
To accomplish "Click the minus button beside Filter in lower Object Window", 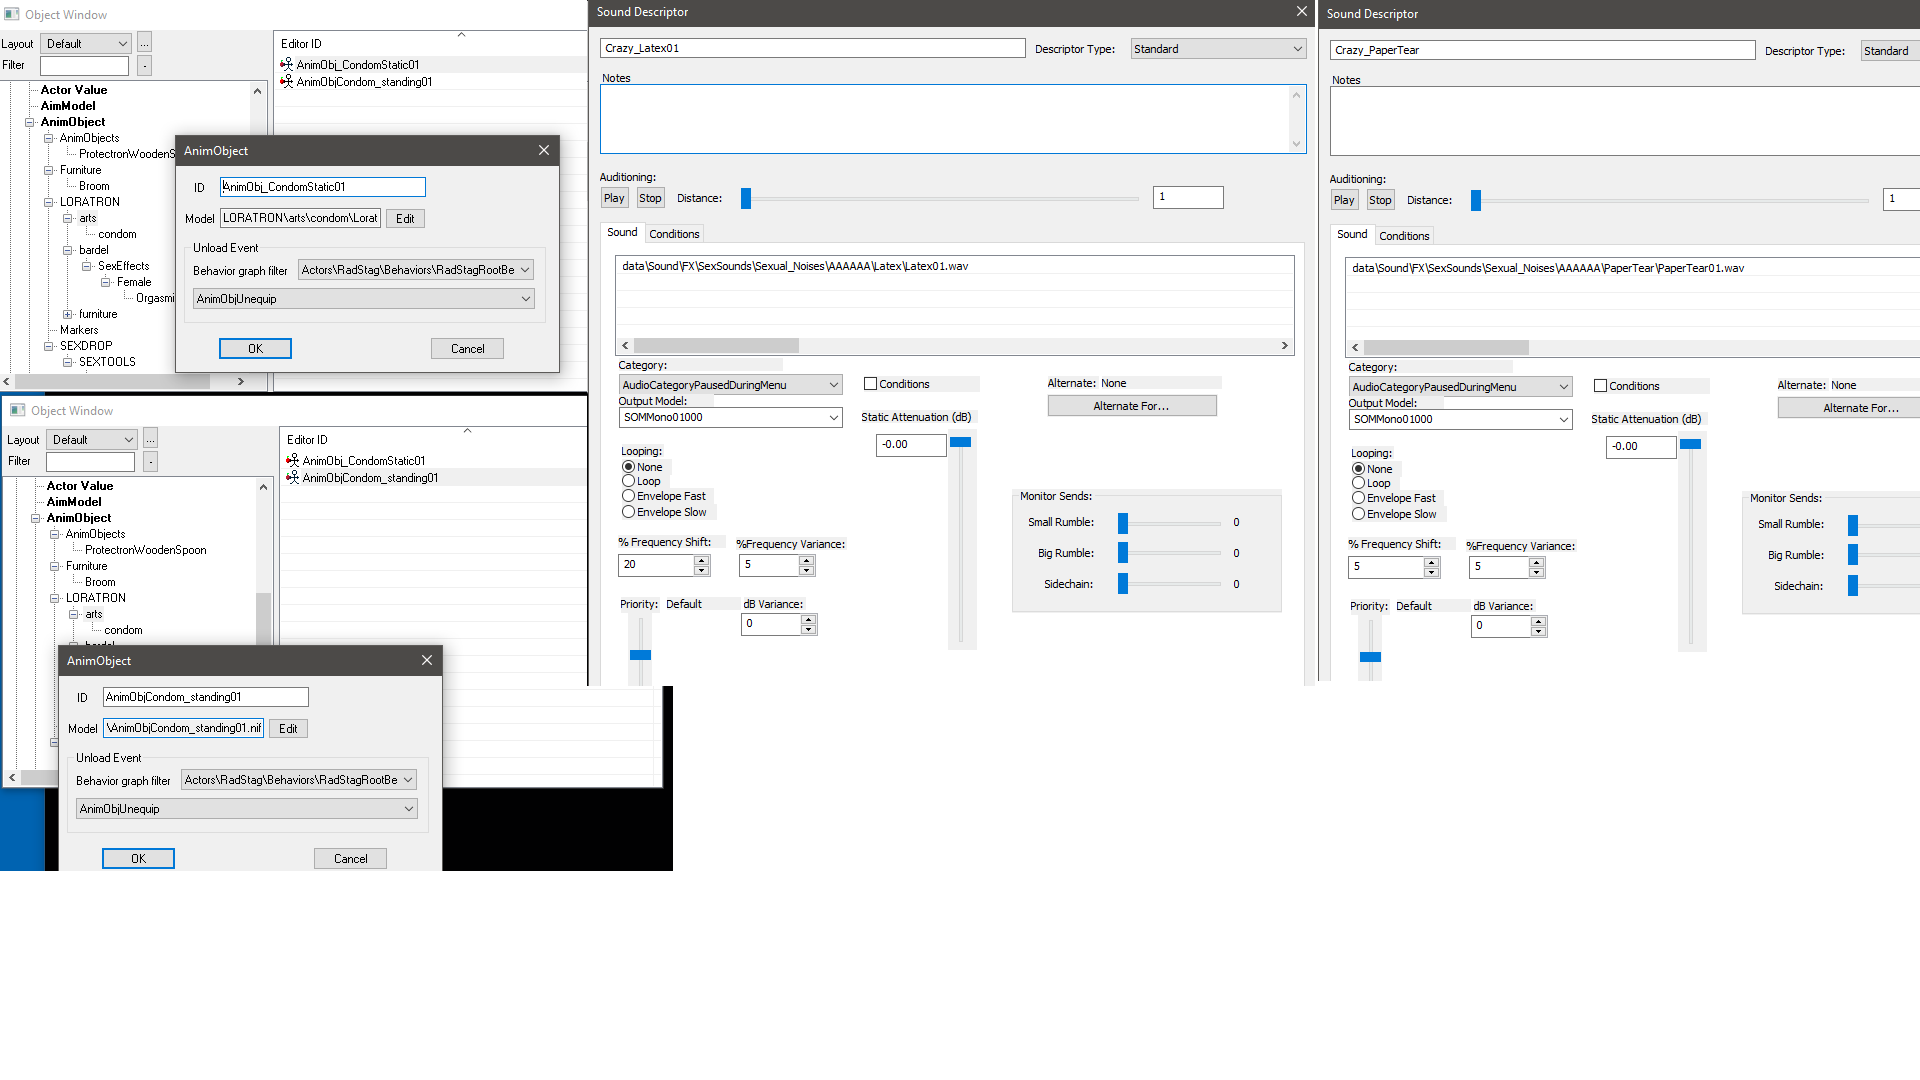I will pos(151,461).
